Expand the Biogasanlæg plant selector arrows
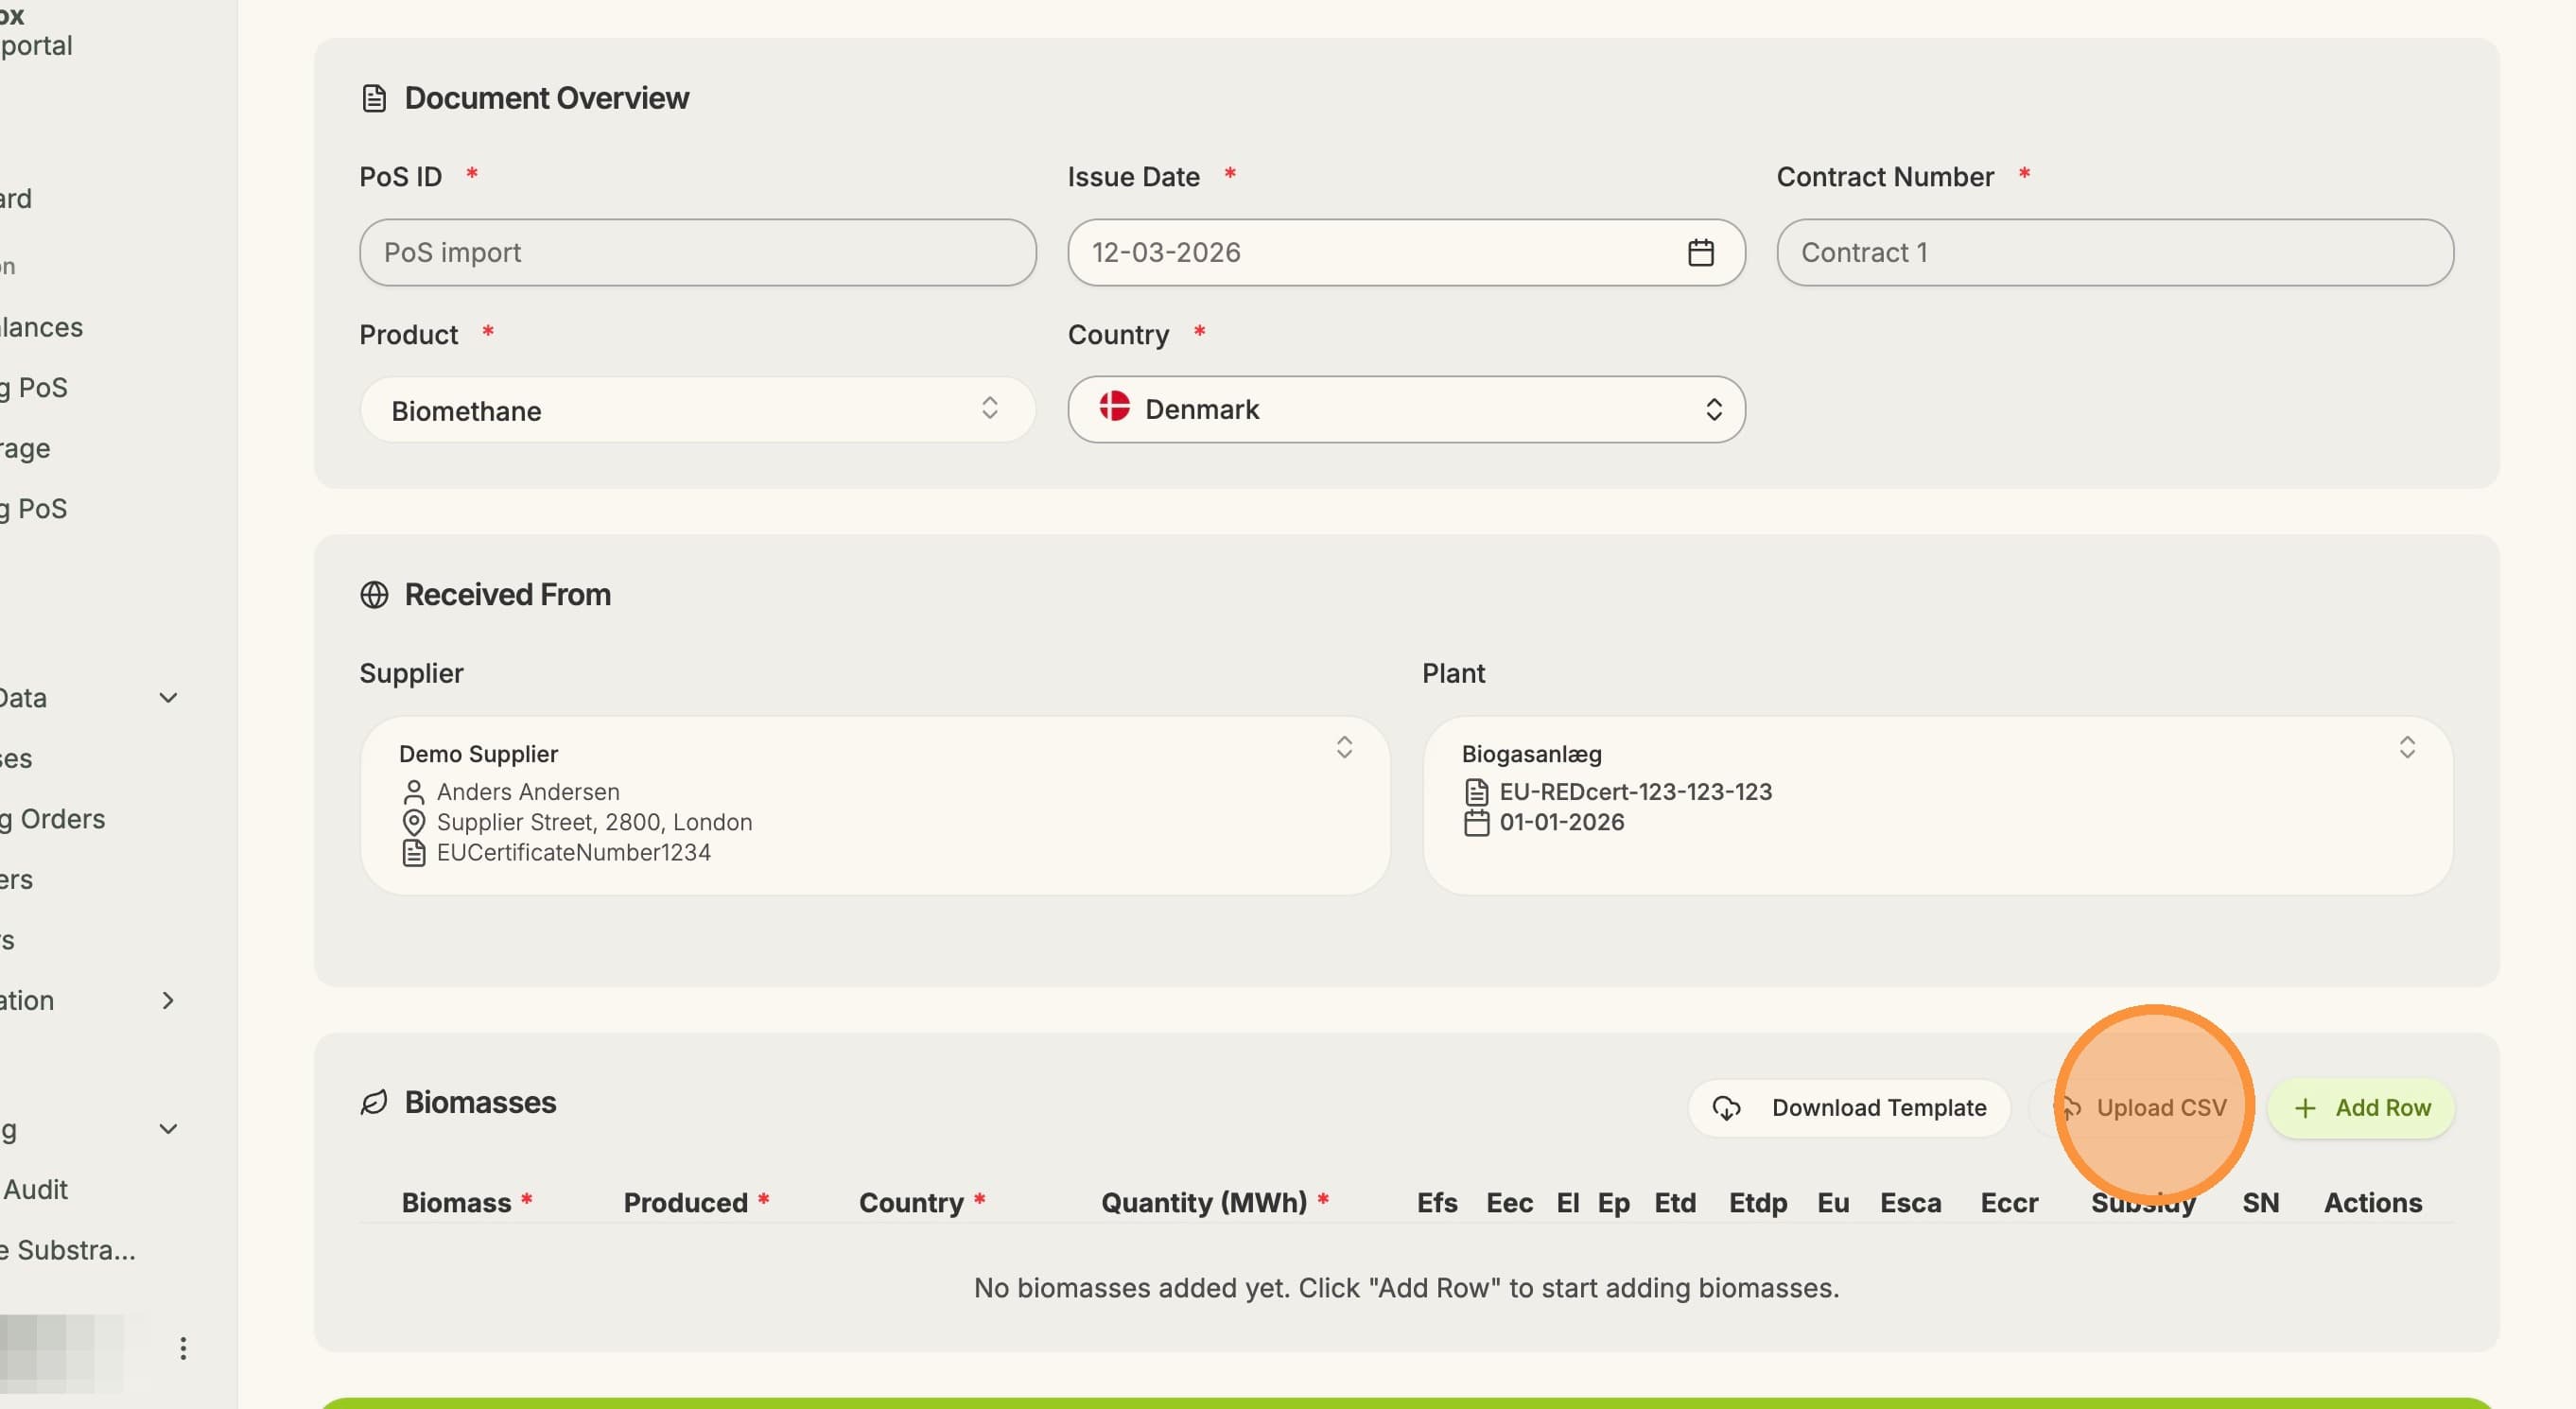 (2407, 747)
